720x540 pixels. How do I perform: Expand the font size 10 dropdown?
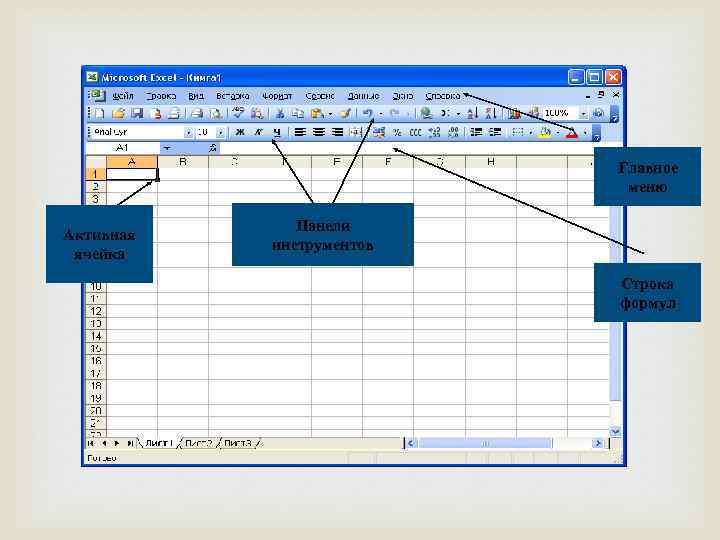[x=220, y=133]
